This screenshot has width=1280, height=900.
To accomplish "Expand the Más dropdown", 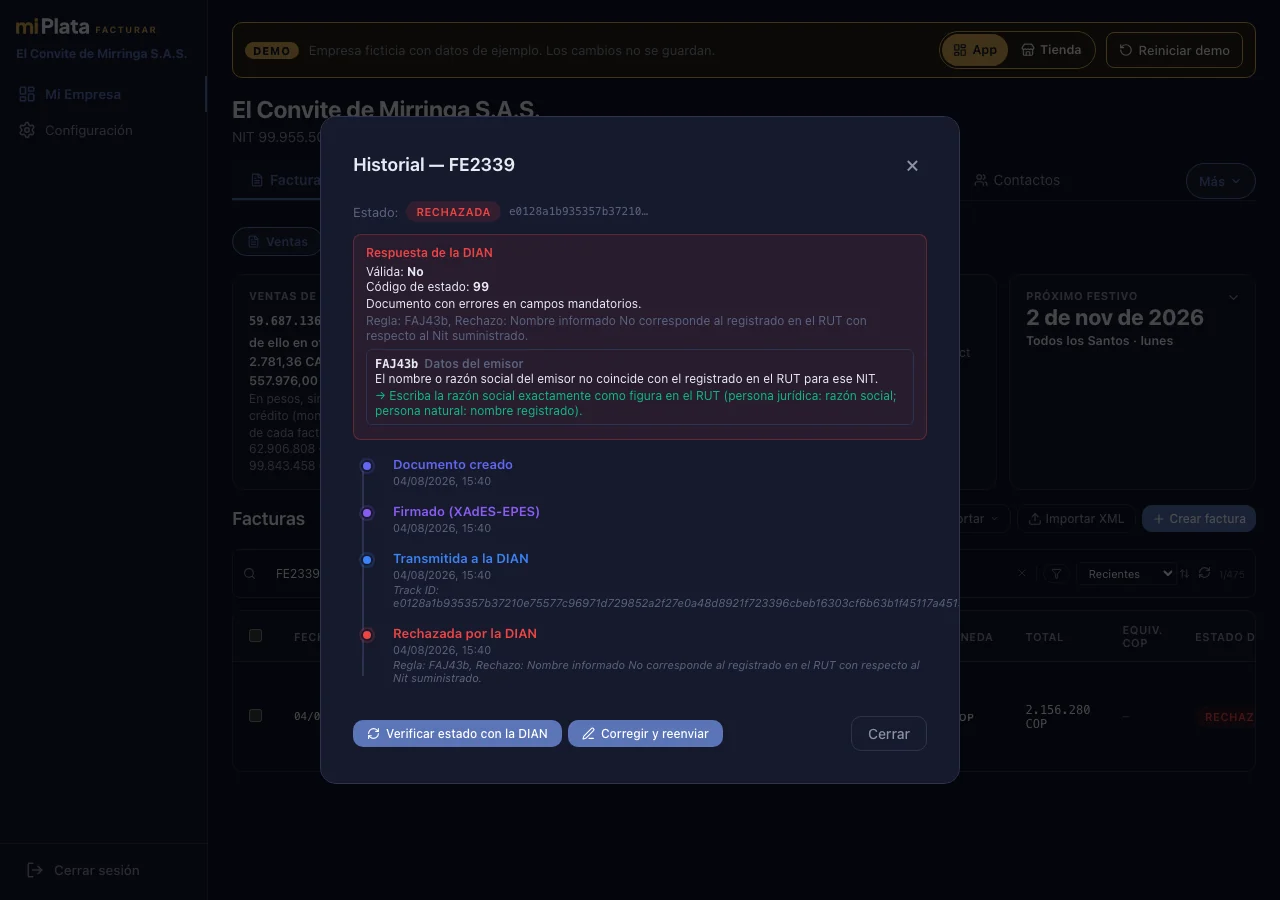I will [x=1220, y=181].
